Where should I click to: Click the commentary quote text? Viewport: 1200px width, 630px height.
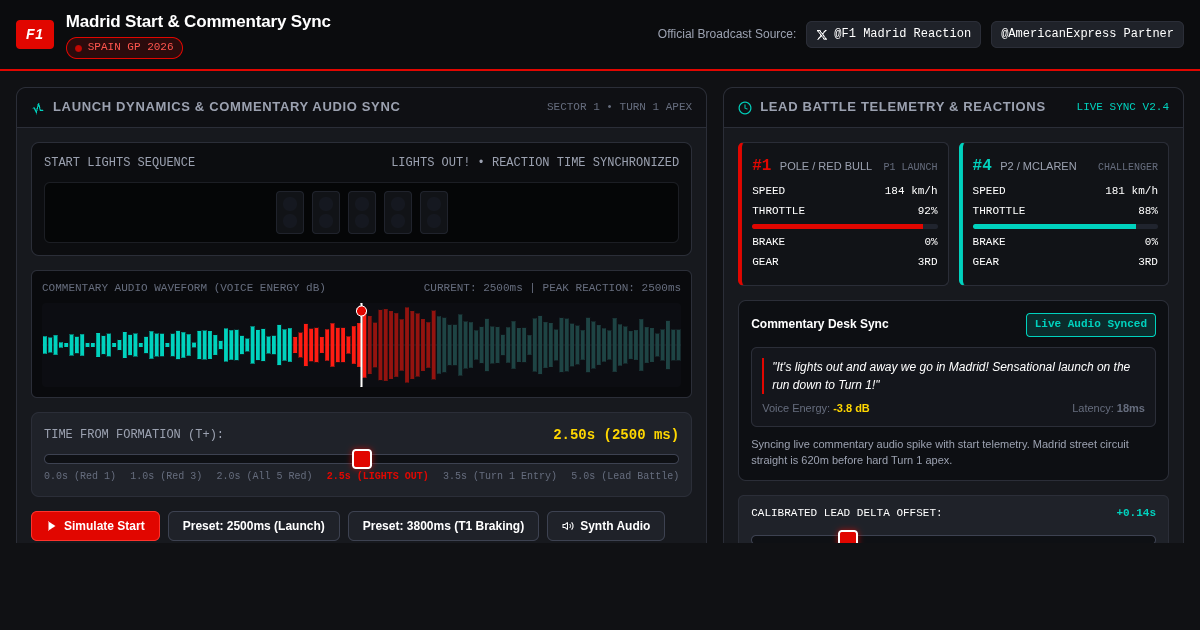(951, 376)
